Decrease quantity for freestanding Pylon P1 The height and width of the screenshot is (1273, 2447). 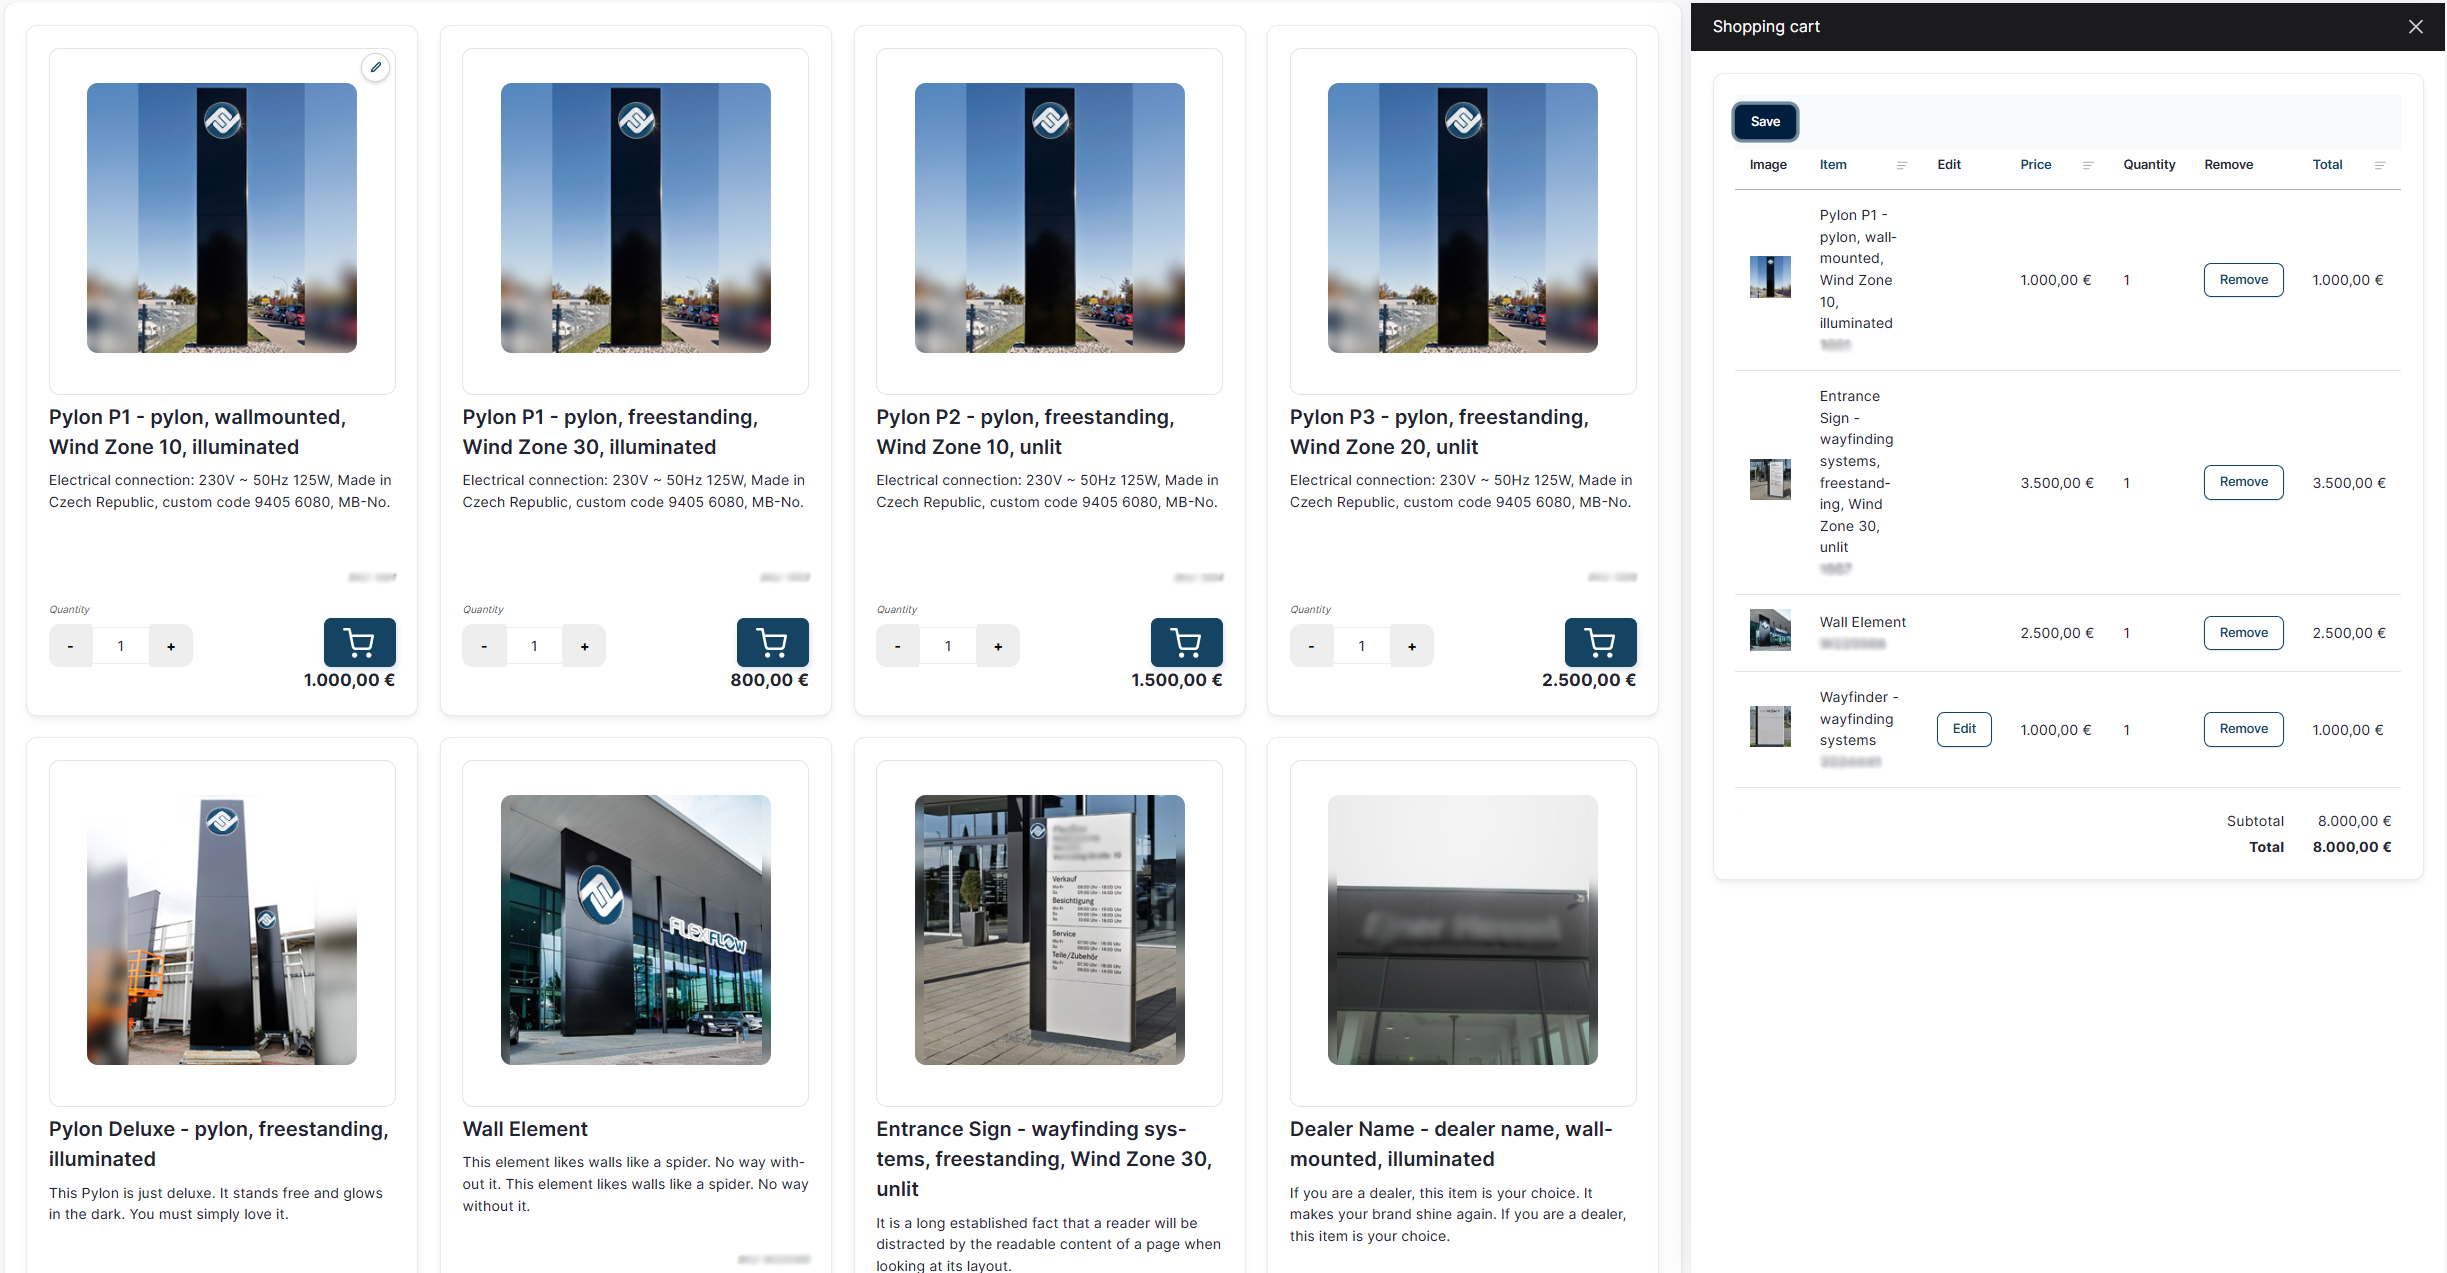click(x=484, y=645)
